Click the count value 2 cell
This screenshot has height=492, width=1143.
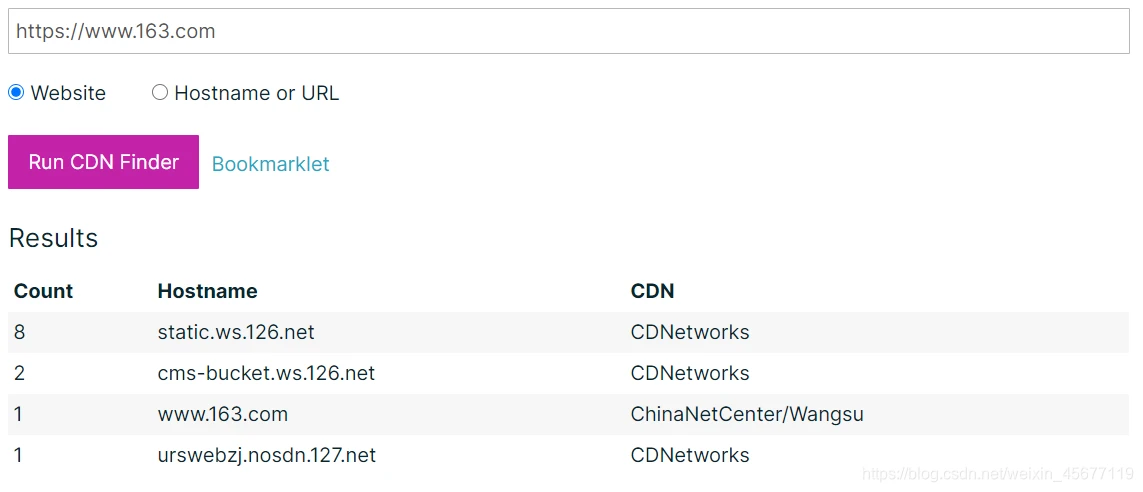pyautogui.click(x=20, y=373)
